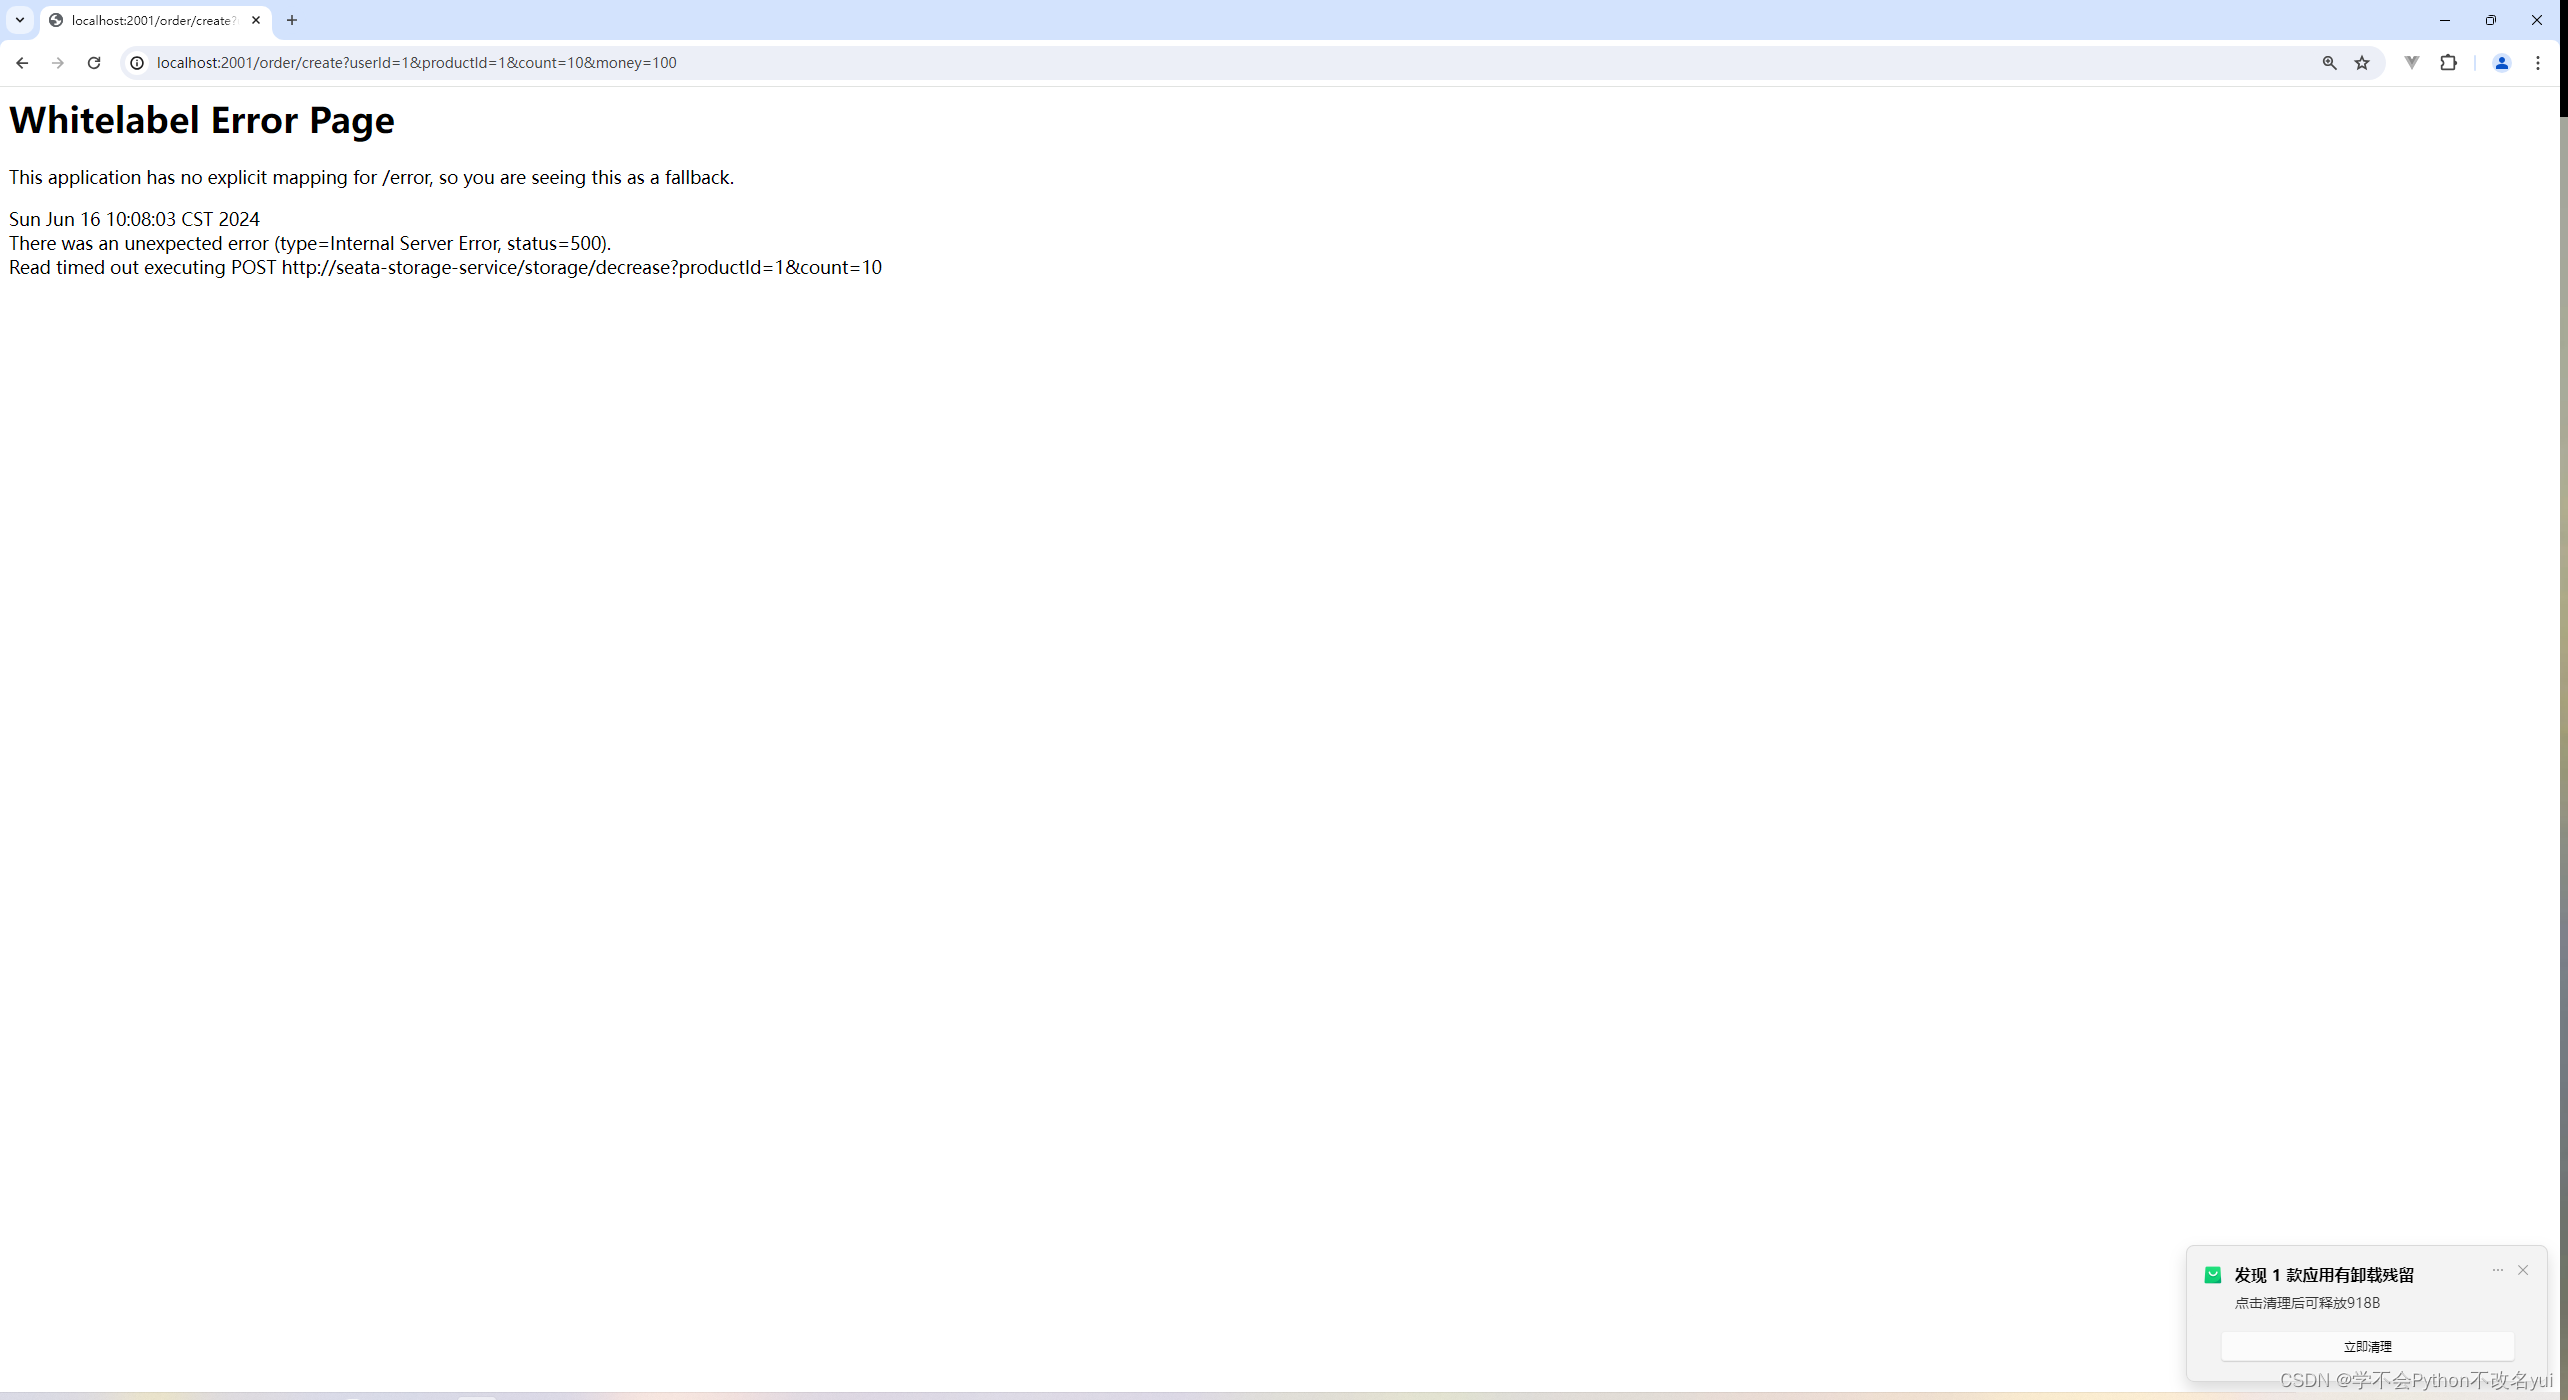Viewport: 2568px width, 1400px height.
Task: View site information icon in address bar
Action: (137, 63)
